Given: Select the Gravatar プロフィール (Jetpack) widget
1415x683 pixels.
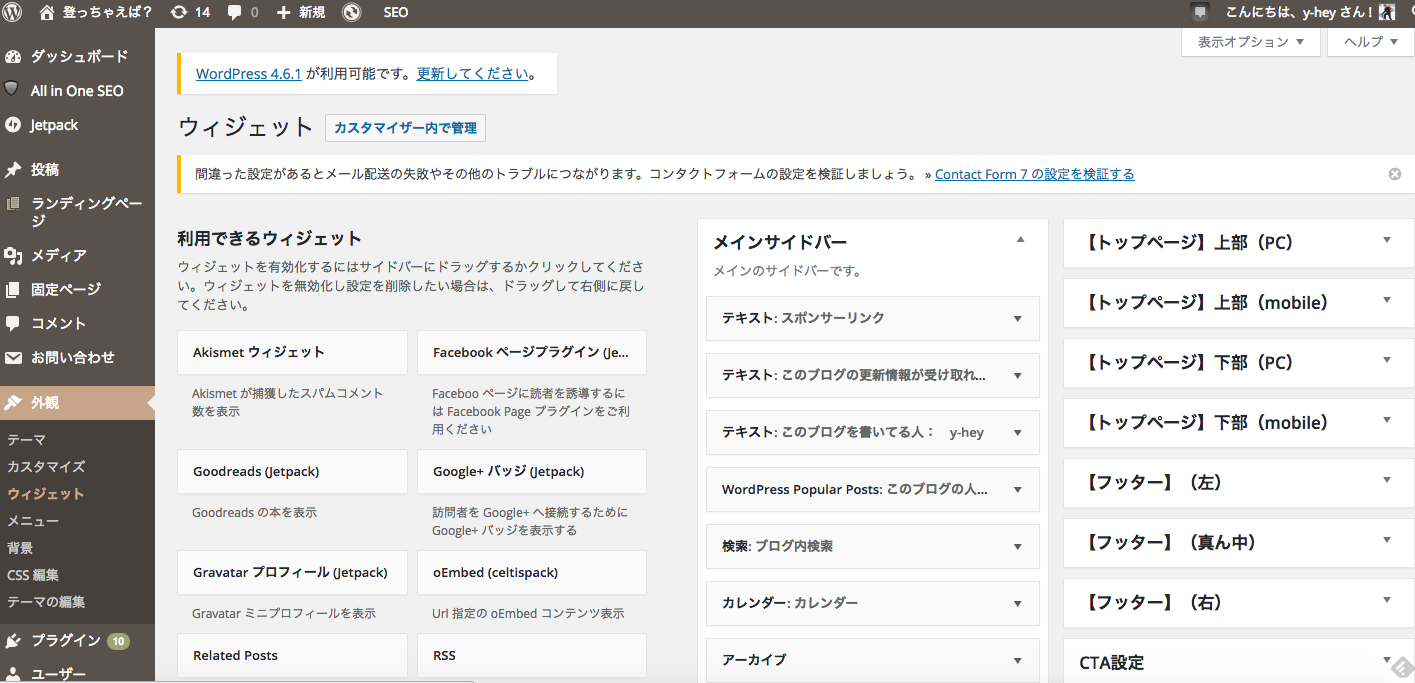Looking at the screenshot, I should click(x=292, y=572).
